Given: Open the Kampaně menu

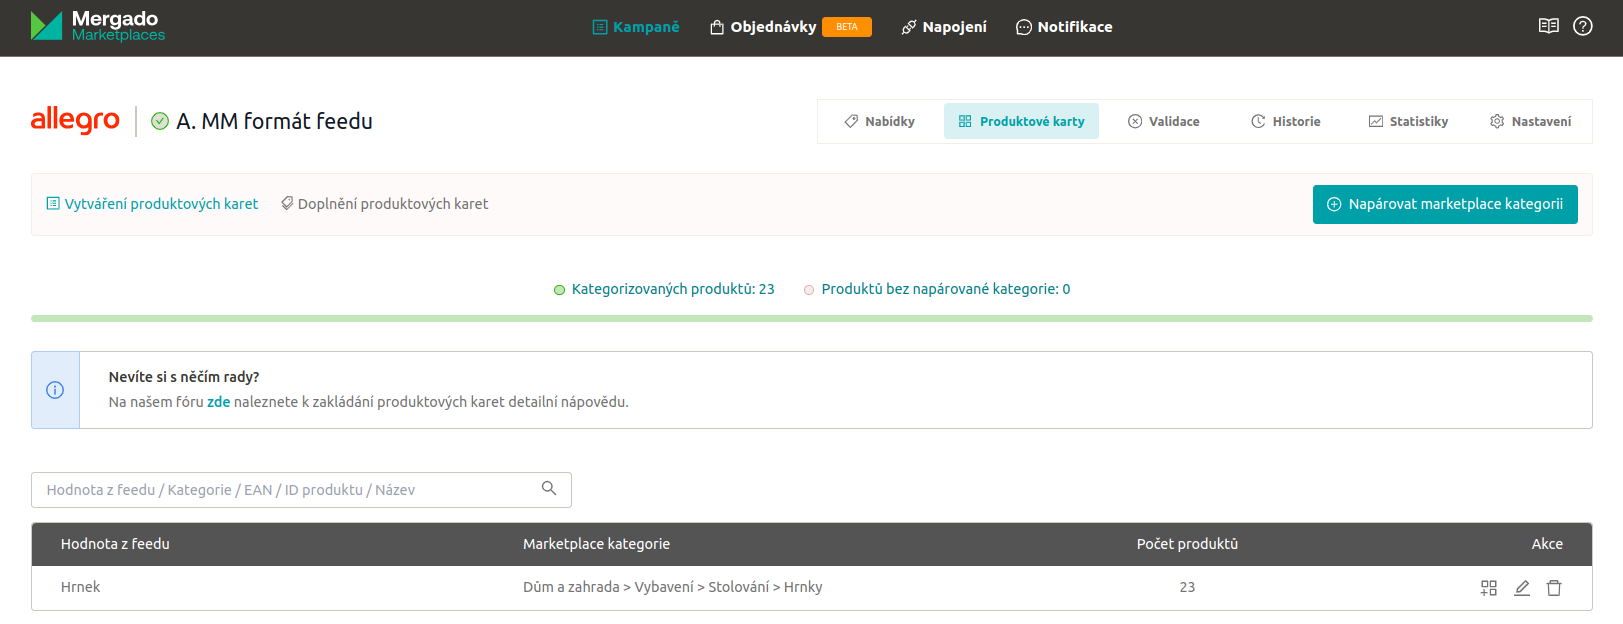Looking at the screenshot, I should 635,27.
